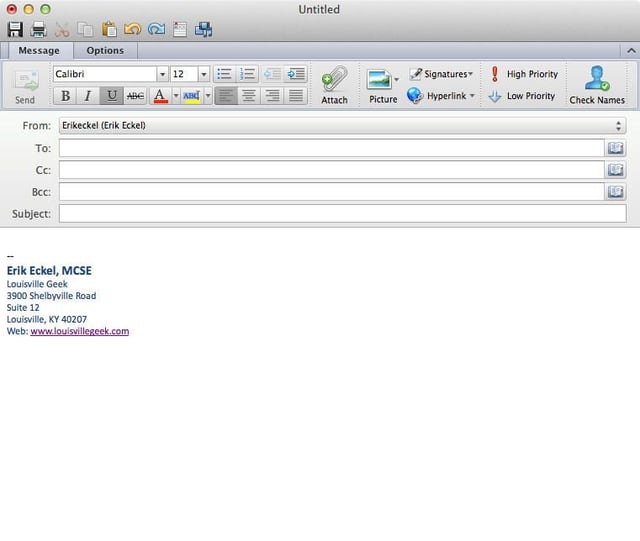
Task: Click the font name text box Calibri
Action: click(x=105, y=74)
